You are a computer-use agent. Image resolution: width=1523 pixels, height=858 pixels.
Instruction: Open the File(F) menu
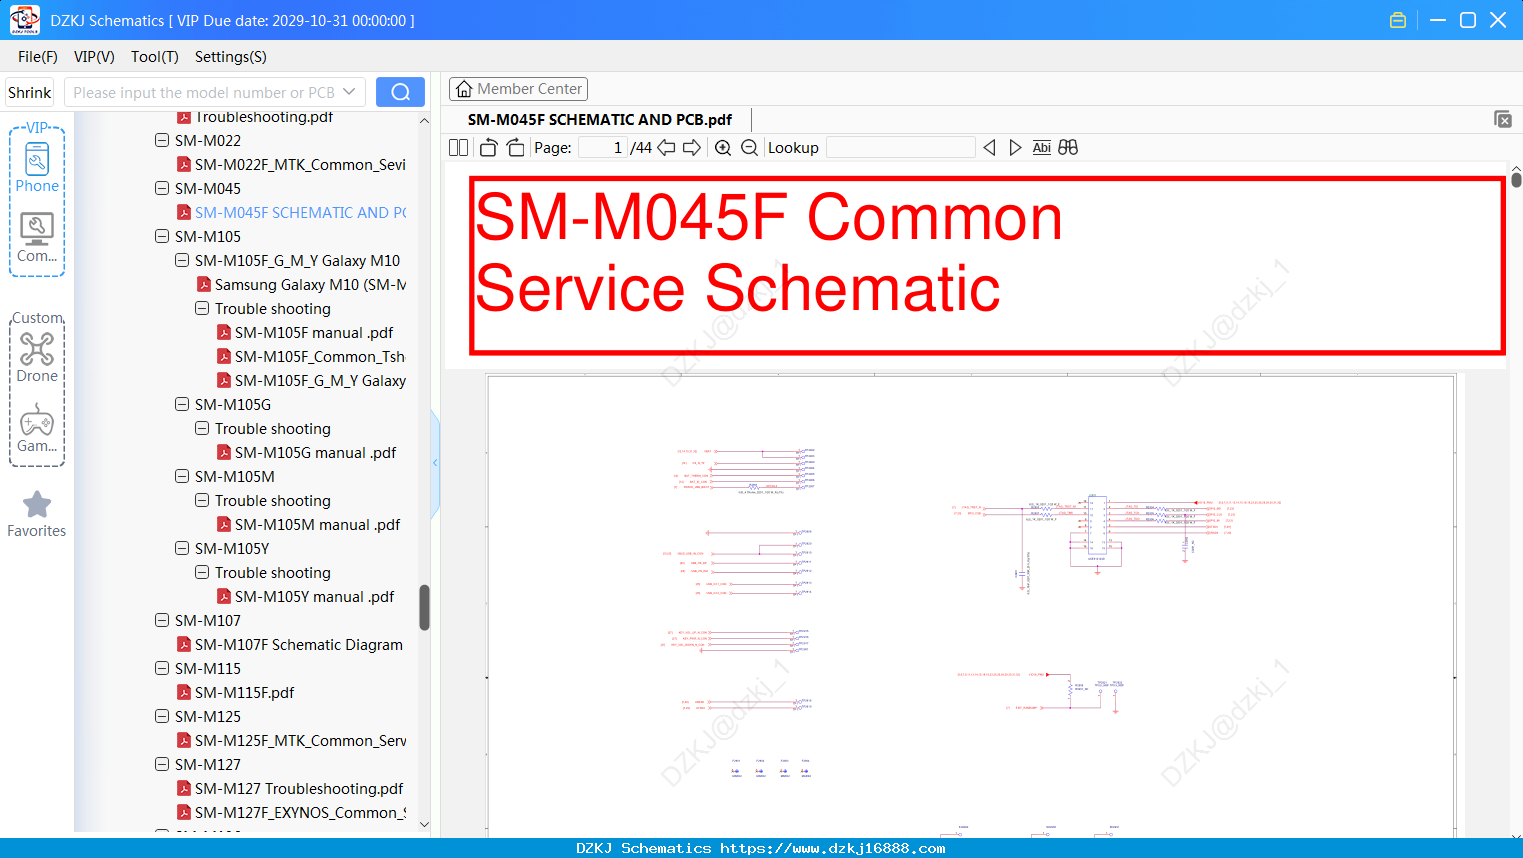[x=38, y=57]
